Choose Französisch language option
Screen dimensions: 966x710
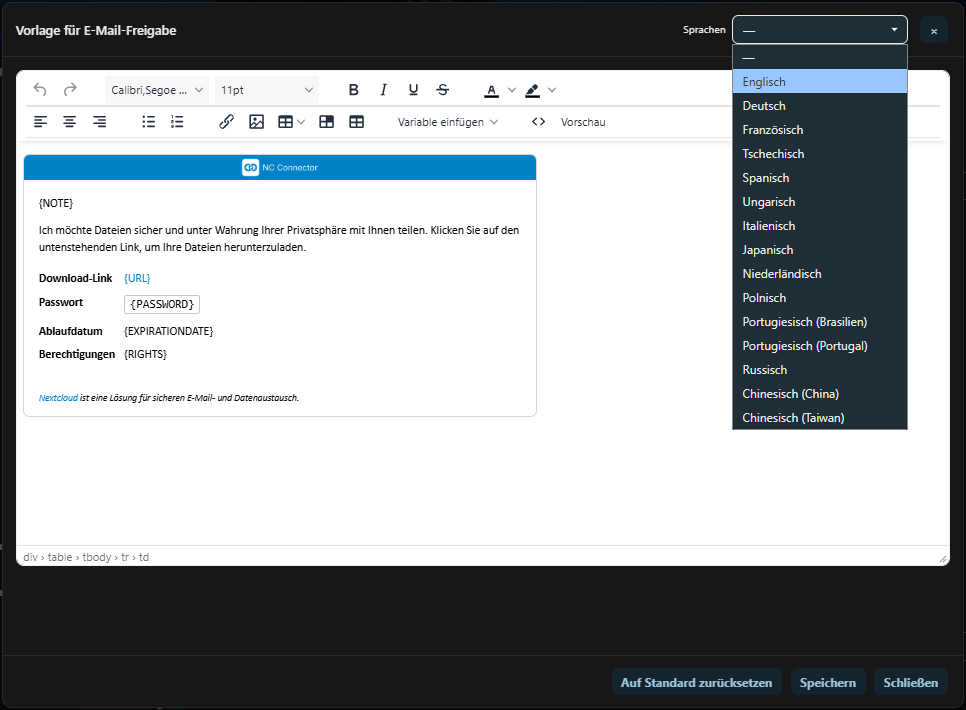[x=819, y=129]
